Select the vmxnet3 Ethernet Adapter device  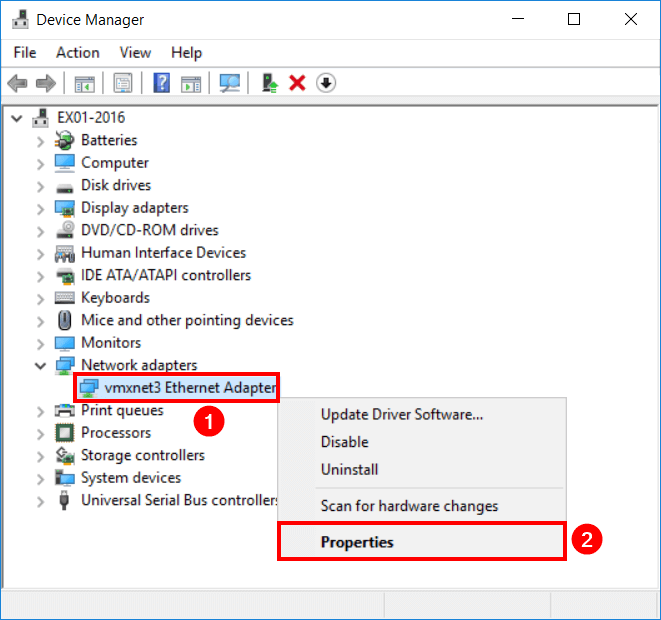pyautogui.click(x=177, y=387)
